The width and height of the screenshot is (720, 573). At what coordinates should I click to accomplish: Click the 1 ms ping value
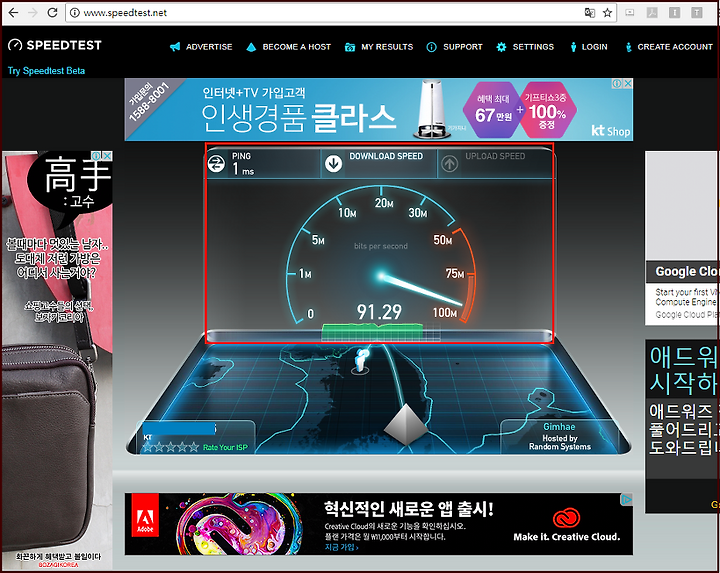click(243, 169)
